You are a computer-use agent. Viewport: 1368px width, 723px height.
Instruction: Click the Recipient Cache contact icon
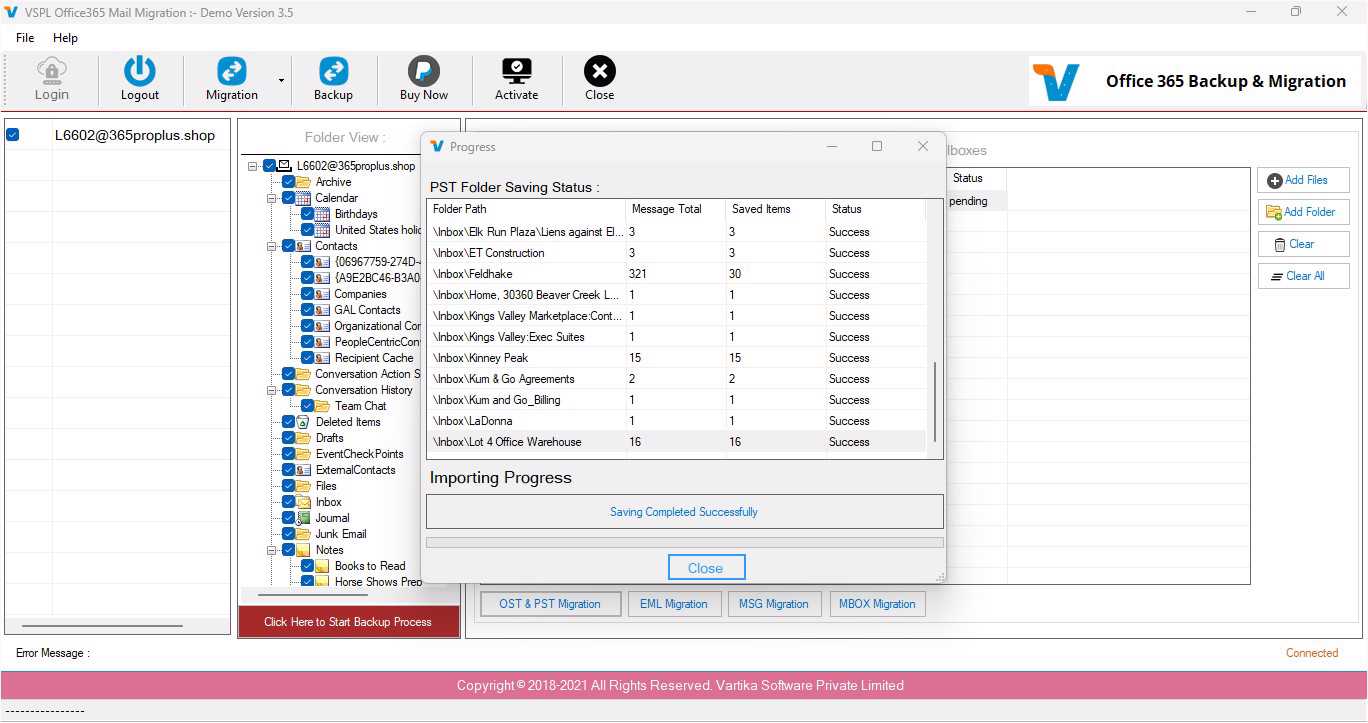point(323,358)
